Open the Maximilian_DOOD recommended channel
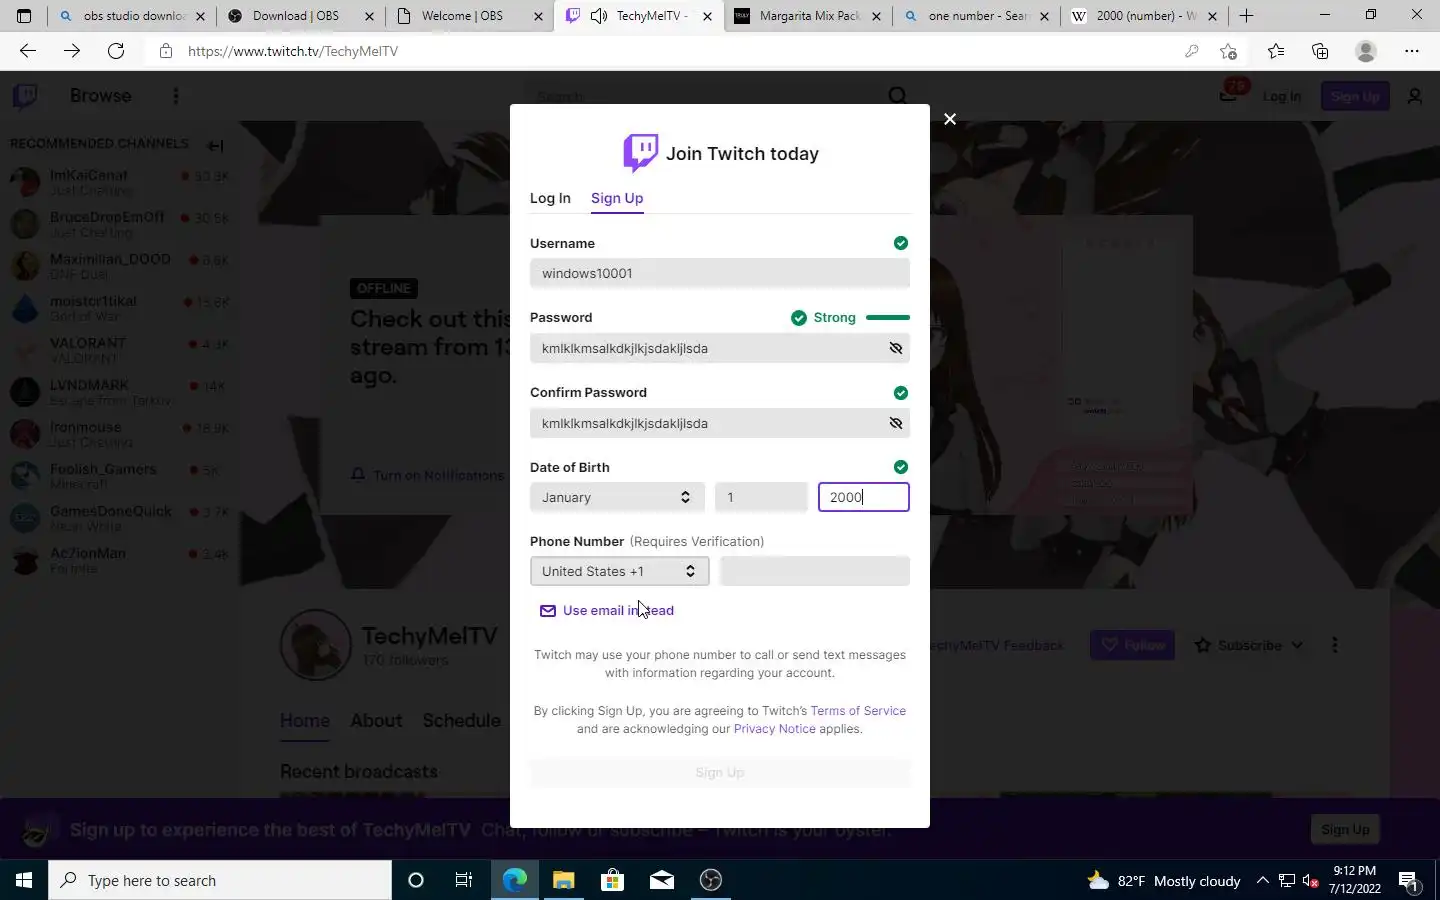1440x900 pixels. 119,266
